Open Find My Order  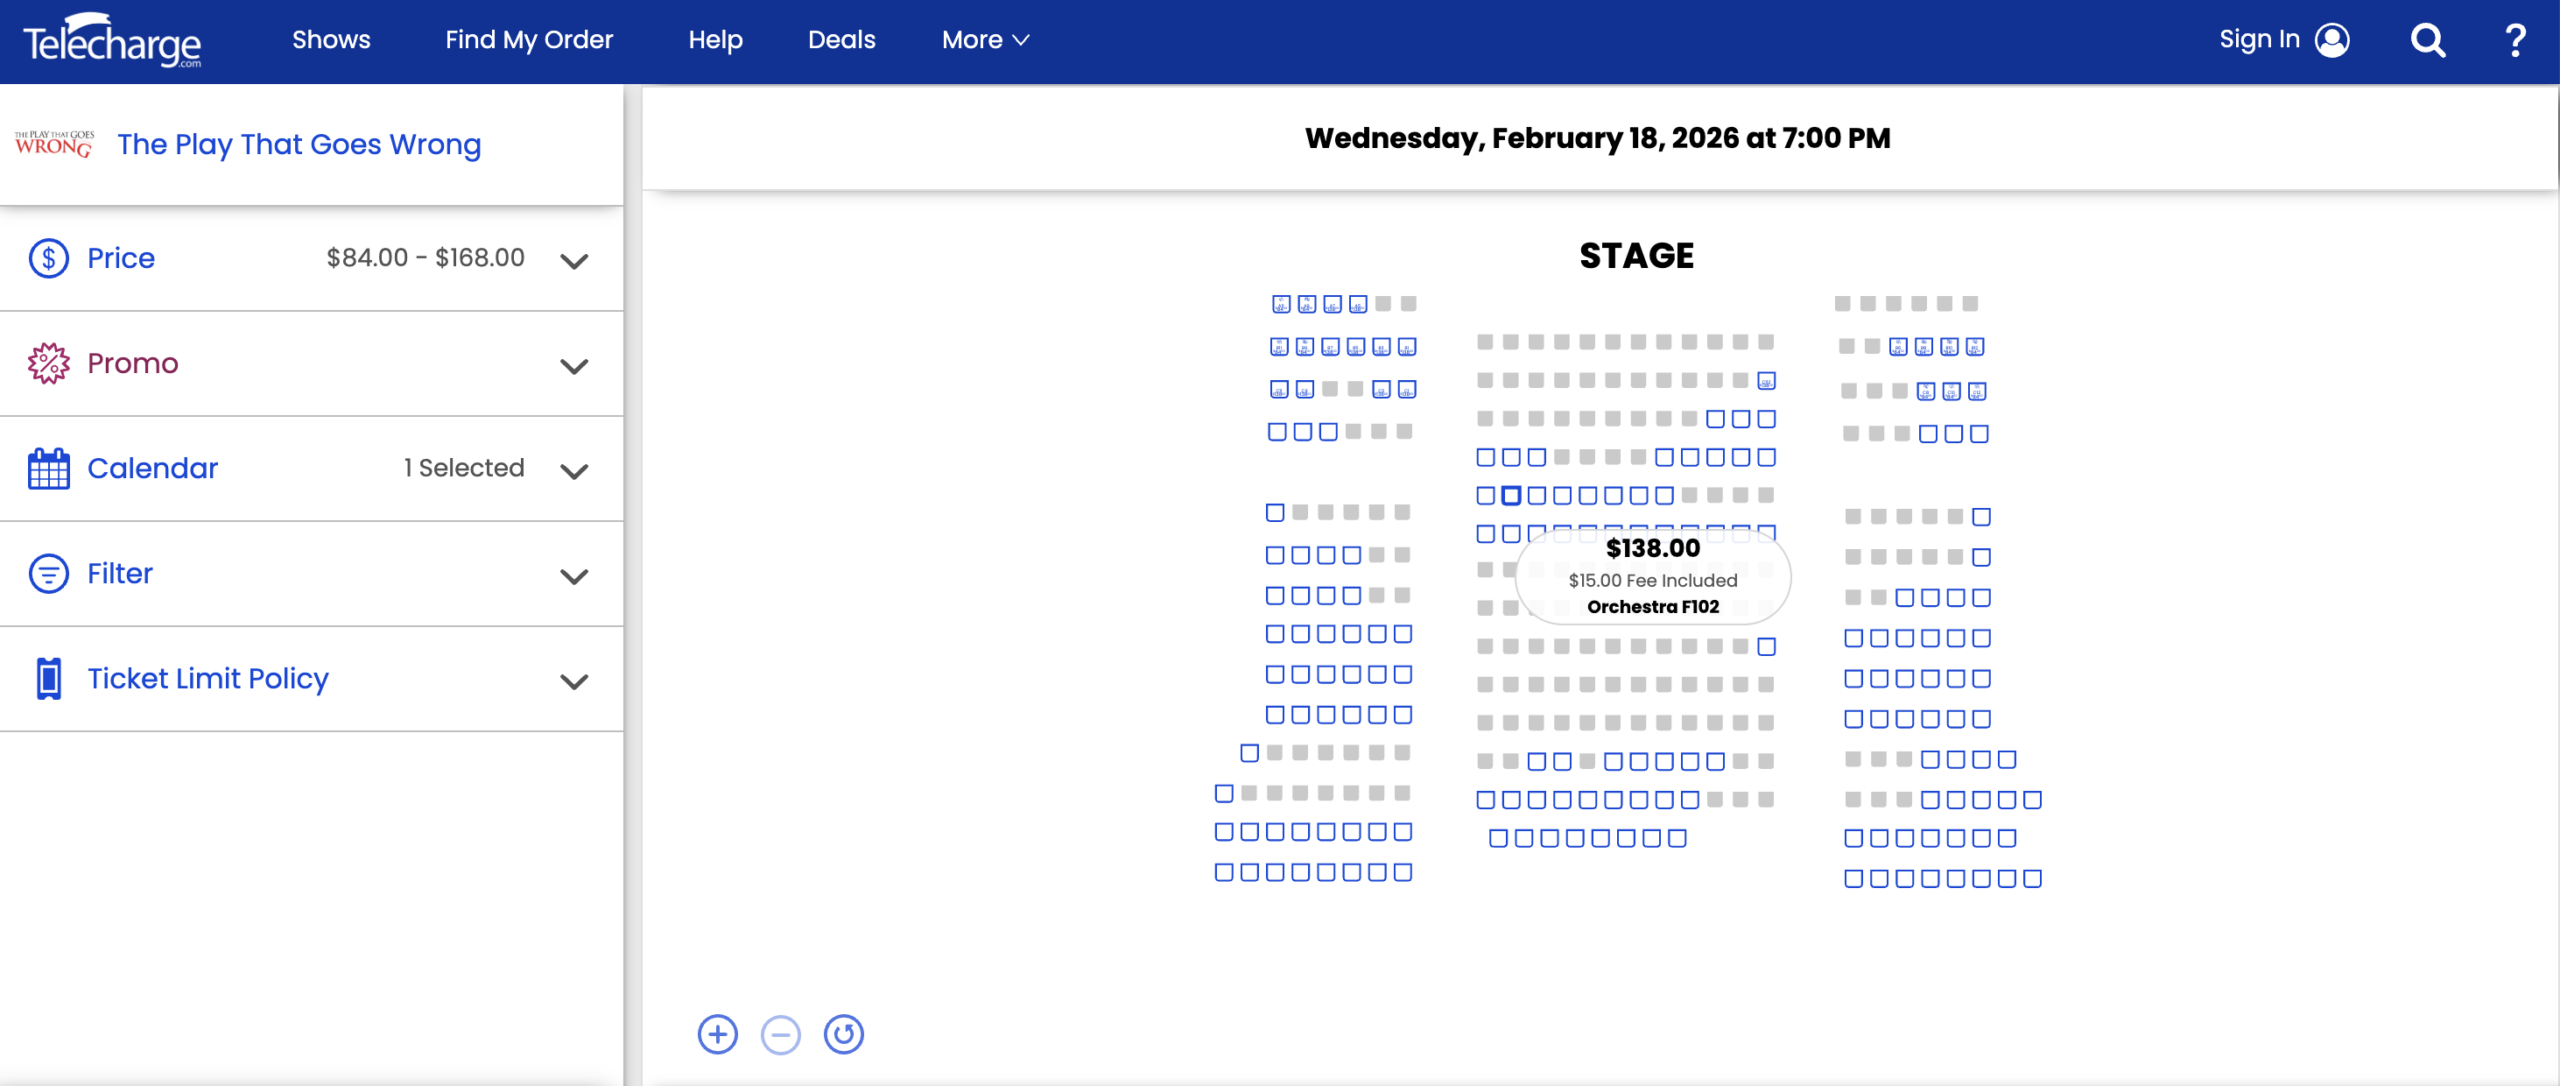point(529,40)
